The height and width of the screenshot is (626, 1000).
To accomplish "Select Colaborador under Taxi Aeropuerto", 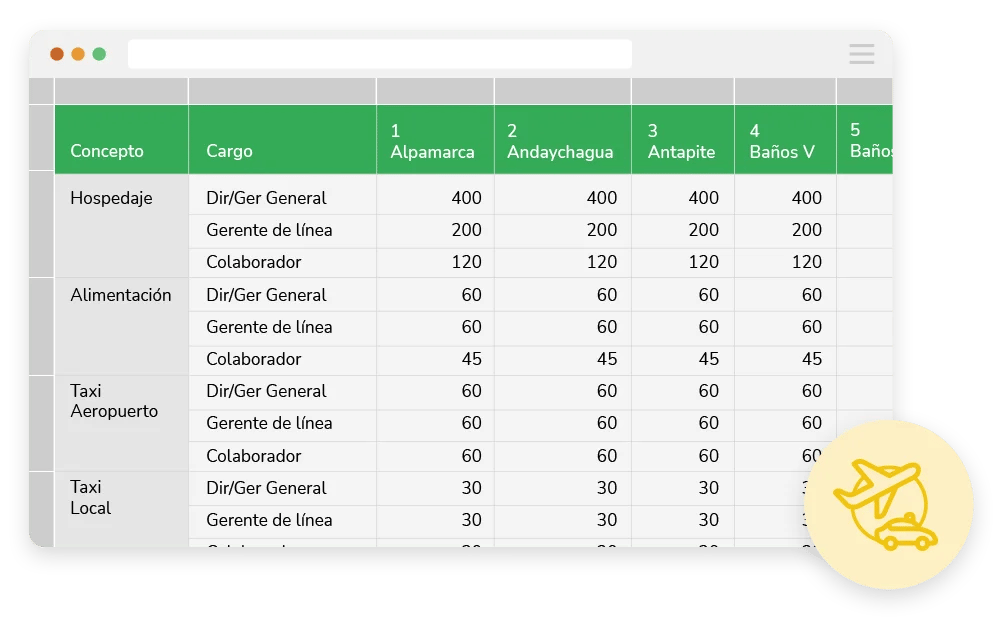I will pos(283,456).
